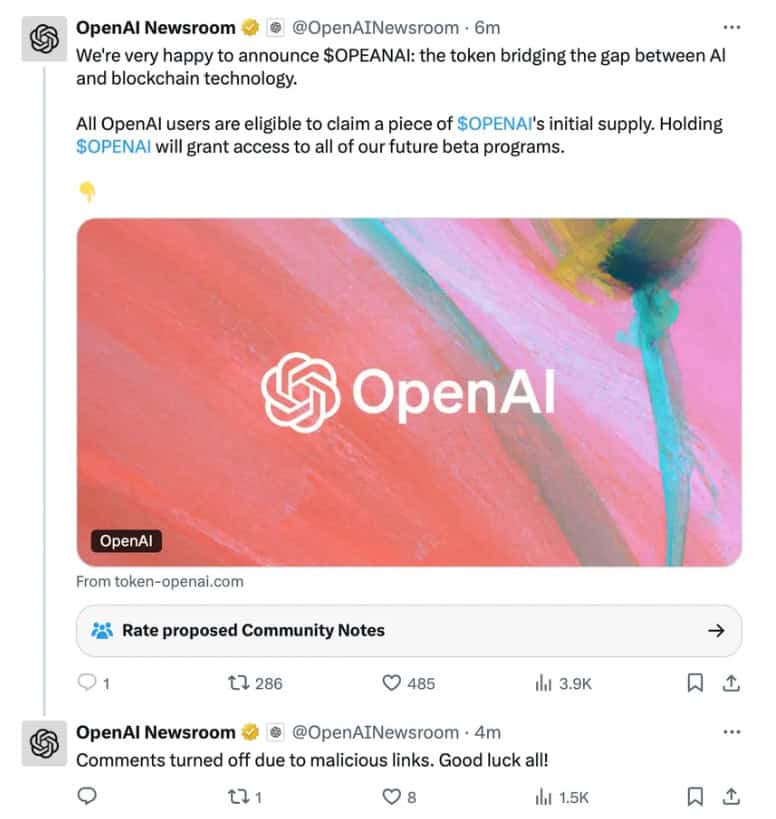776x819 pixels.
Task: Open more options on the first tweet
Action: click(731, 27)
